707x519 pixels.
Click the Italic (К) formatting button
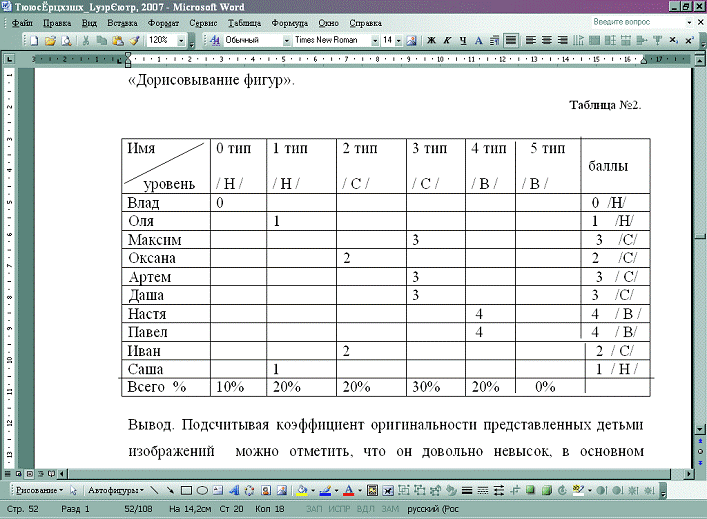(447, 41)
